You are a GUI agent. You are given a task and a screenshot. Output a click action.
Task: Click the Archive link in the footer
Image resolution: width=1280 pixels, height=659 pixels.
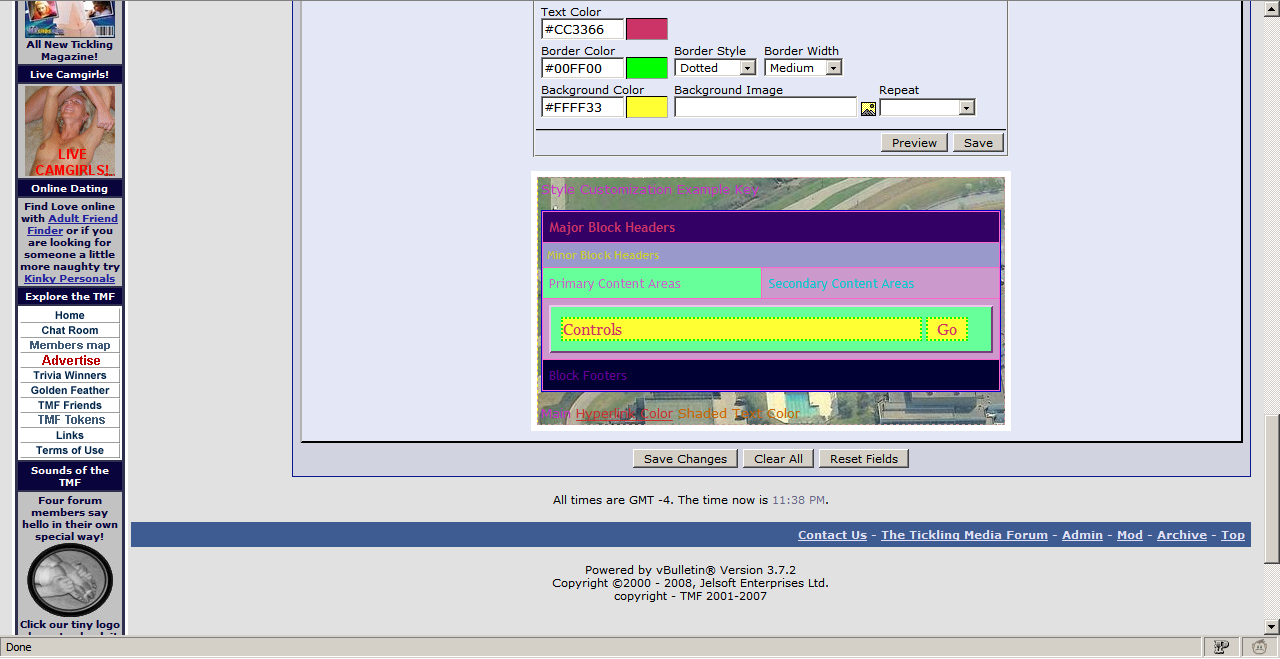coord(1181,535)
